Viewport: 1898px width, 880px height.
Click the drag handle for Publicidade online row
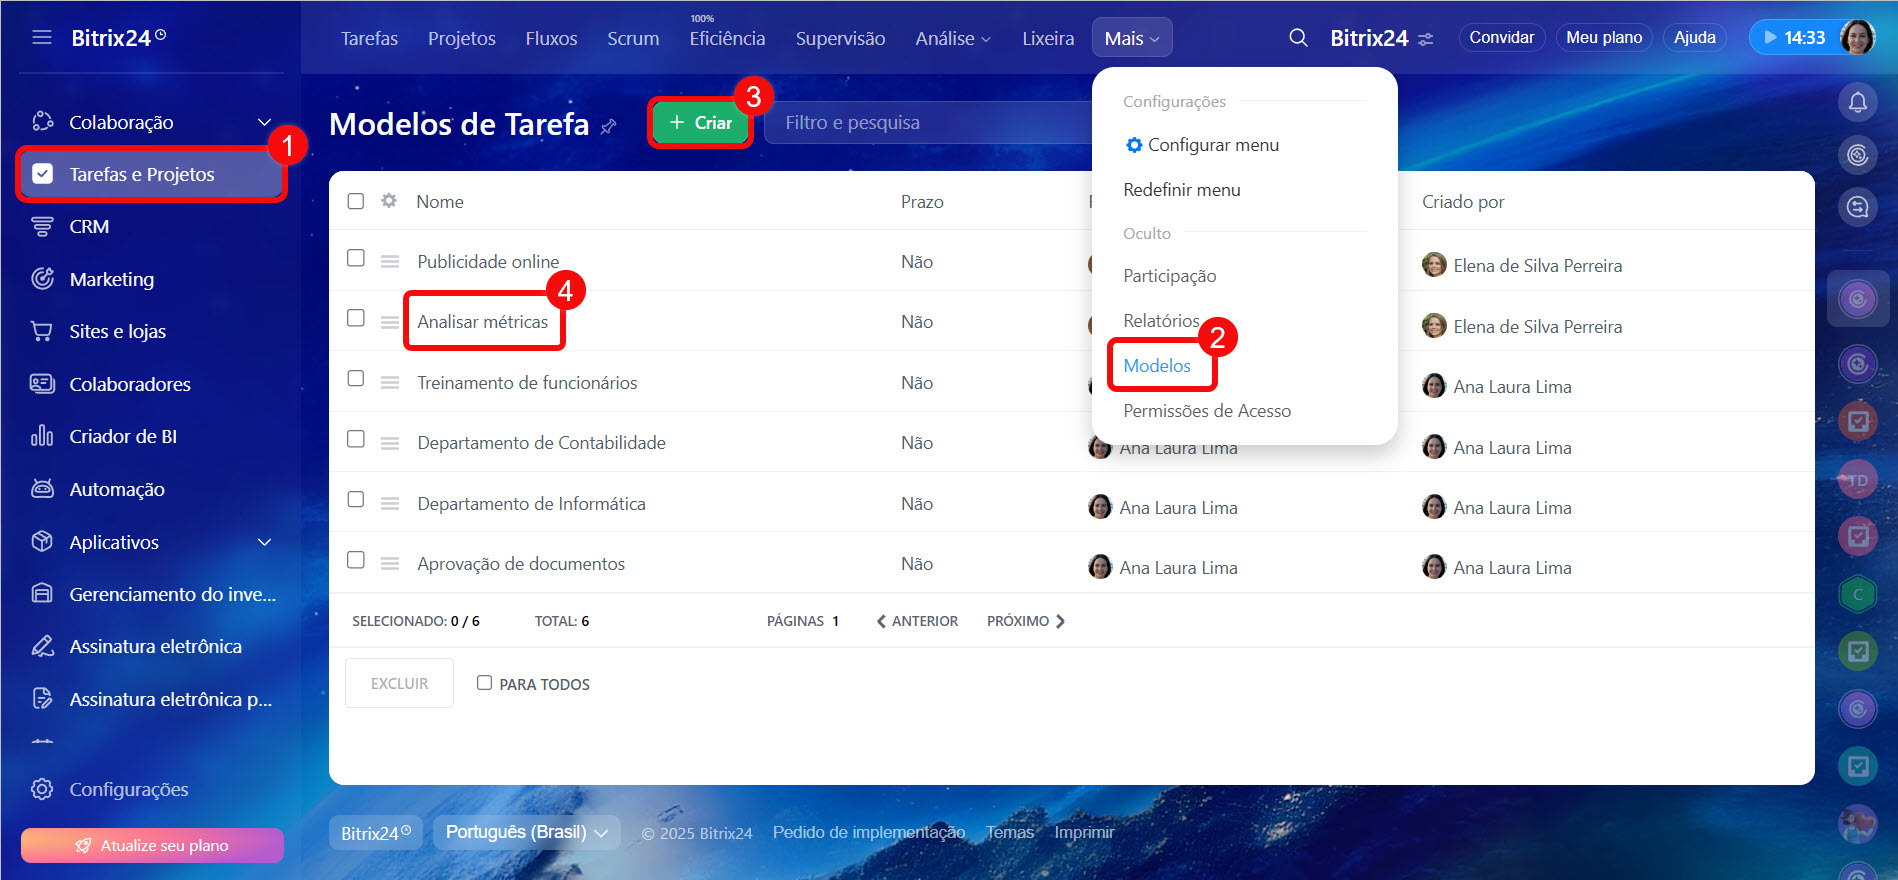coord(390,262)
